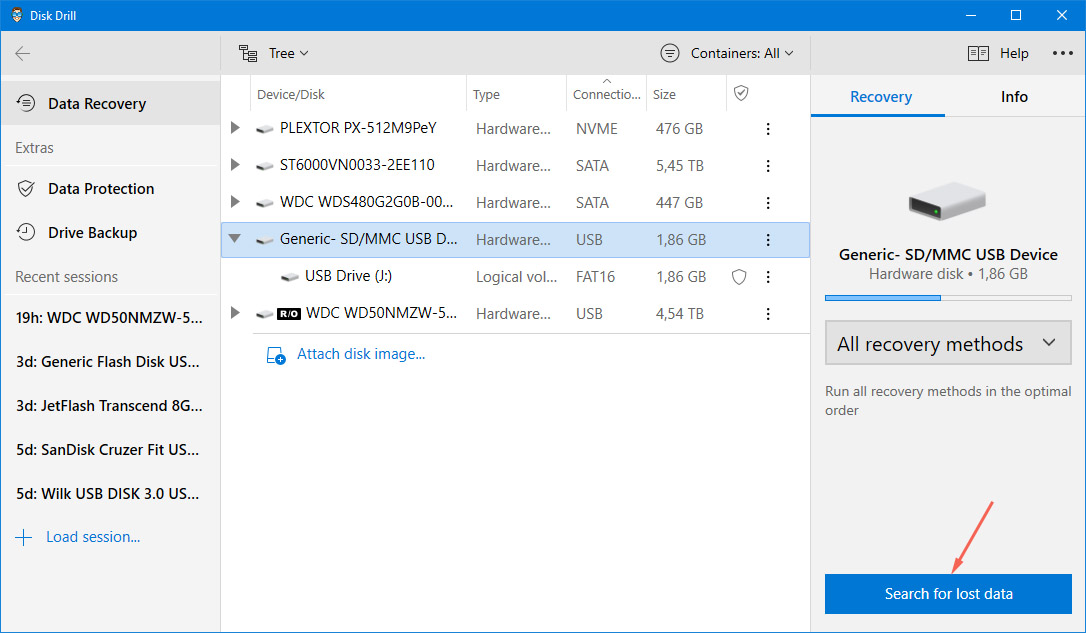
Task: Open options menu for ST6000VN0033 row
Action: coord(767,166)
